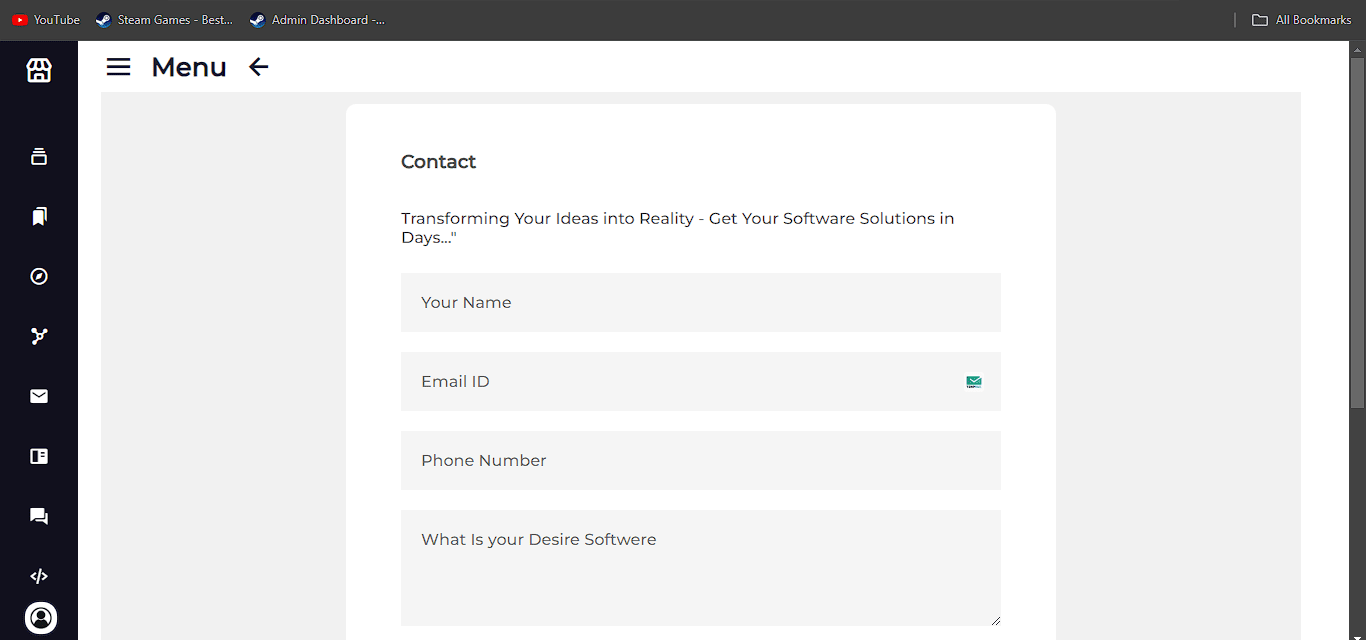Toggle the hamburger menu button
Viewport: 1366px width, 640px height.
click(x=118, y=67)
